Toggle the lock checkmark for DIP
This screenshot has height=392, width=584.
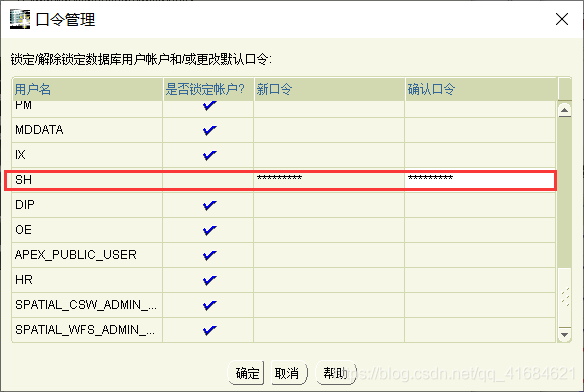[x=209, y=205]
